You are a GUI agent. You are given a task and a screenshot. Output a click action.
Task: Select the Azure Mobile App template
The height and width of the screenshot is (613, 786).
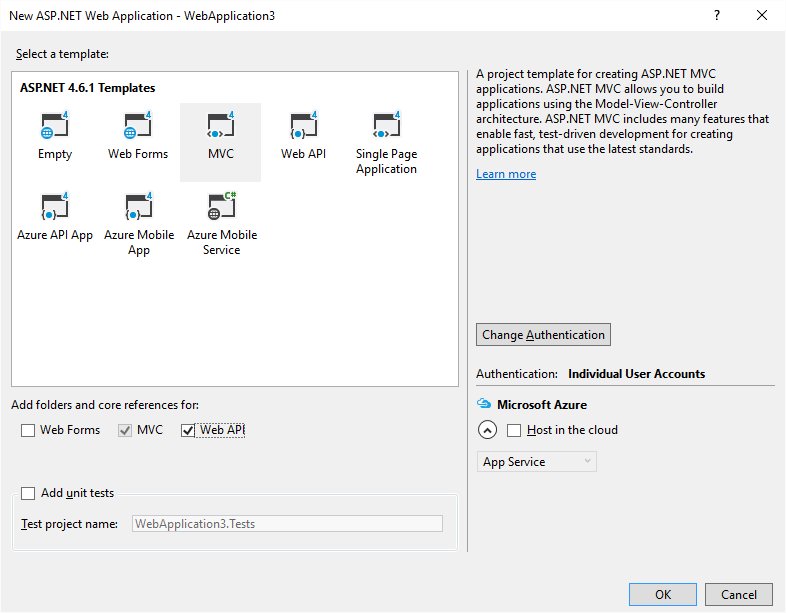[139, 223]
